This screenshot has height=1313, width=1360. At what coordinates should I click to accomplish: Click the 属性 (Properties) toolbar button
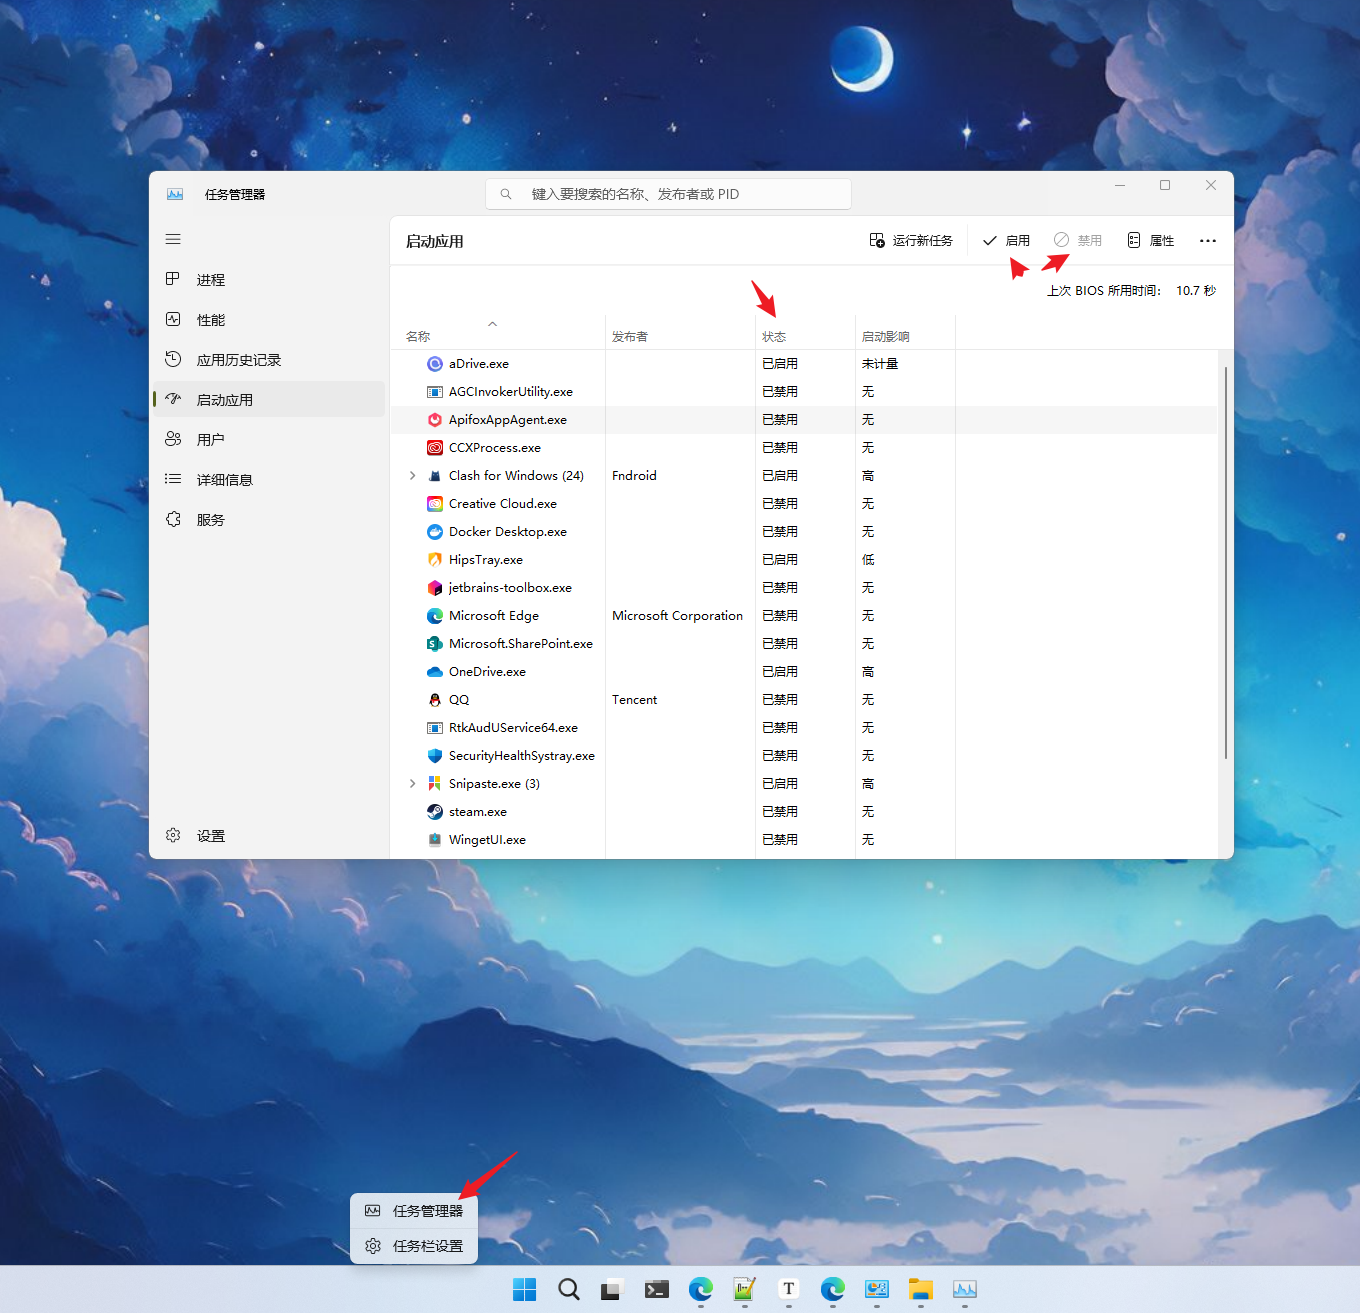[x=1151, y=241]
